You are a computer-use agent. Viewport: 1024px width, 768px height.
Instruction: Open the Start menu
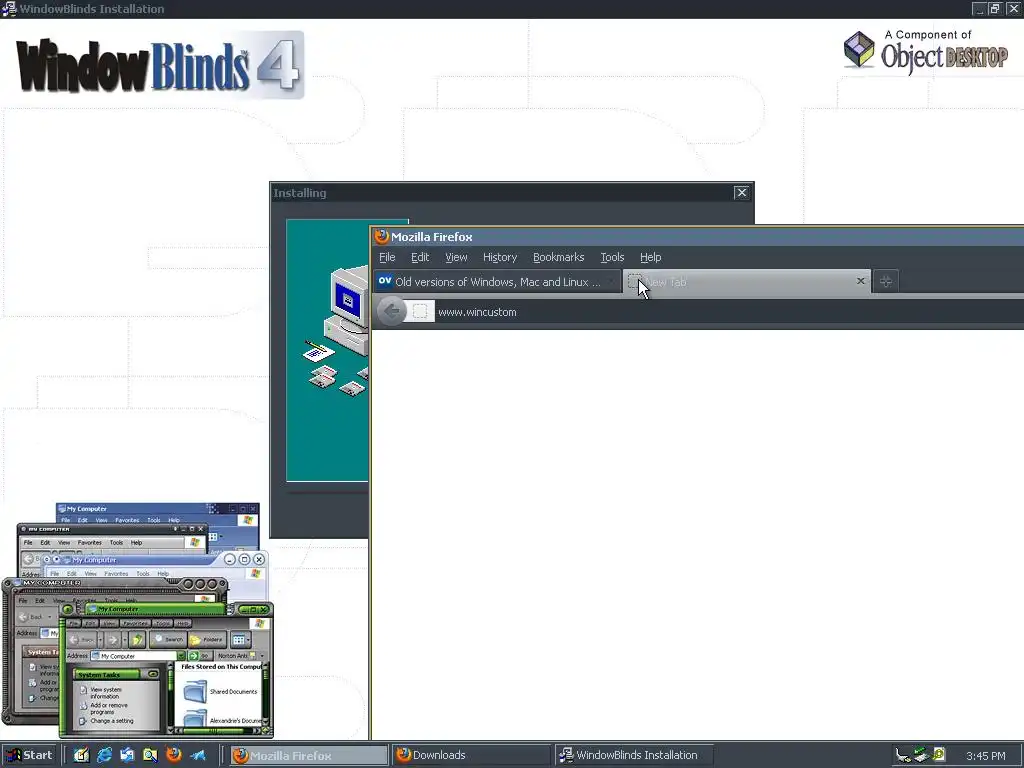click(x=29, y=755)
